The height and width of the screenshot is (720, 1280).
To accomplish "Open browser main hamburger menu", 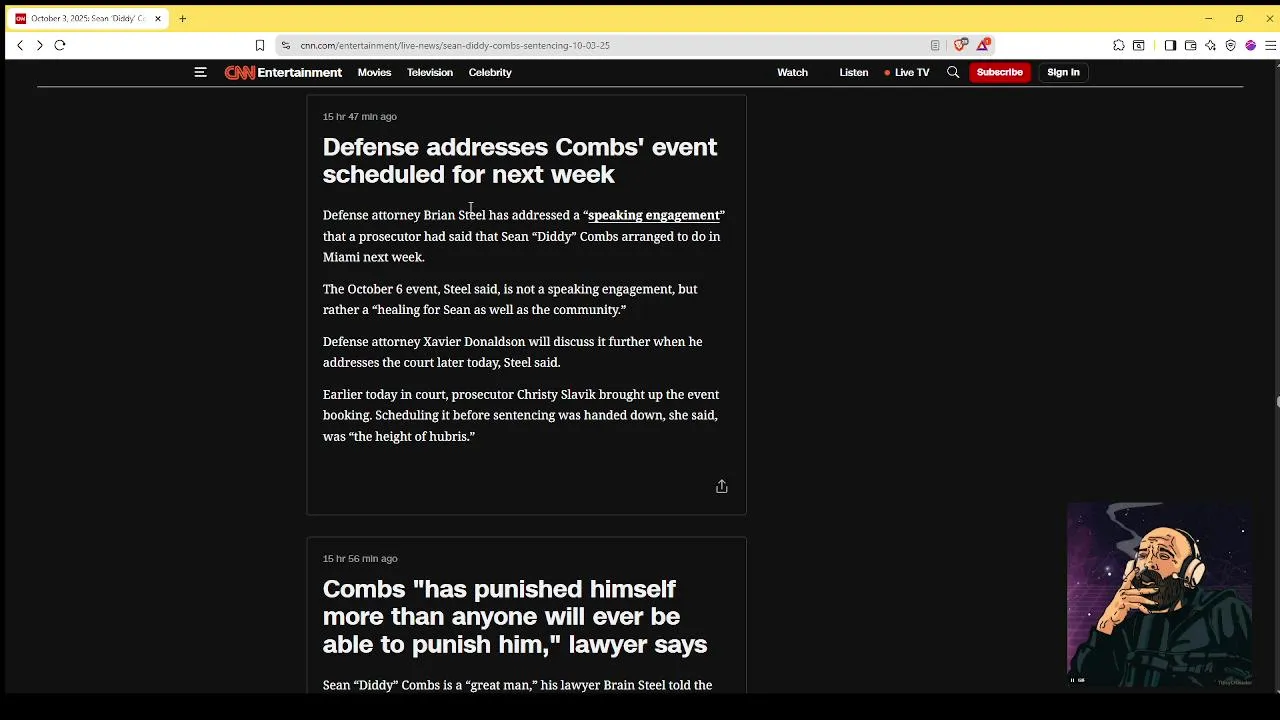I will click(x=1271, y=45).
